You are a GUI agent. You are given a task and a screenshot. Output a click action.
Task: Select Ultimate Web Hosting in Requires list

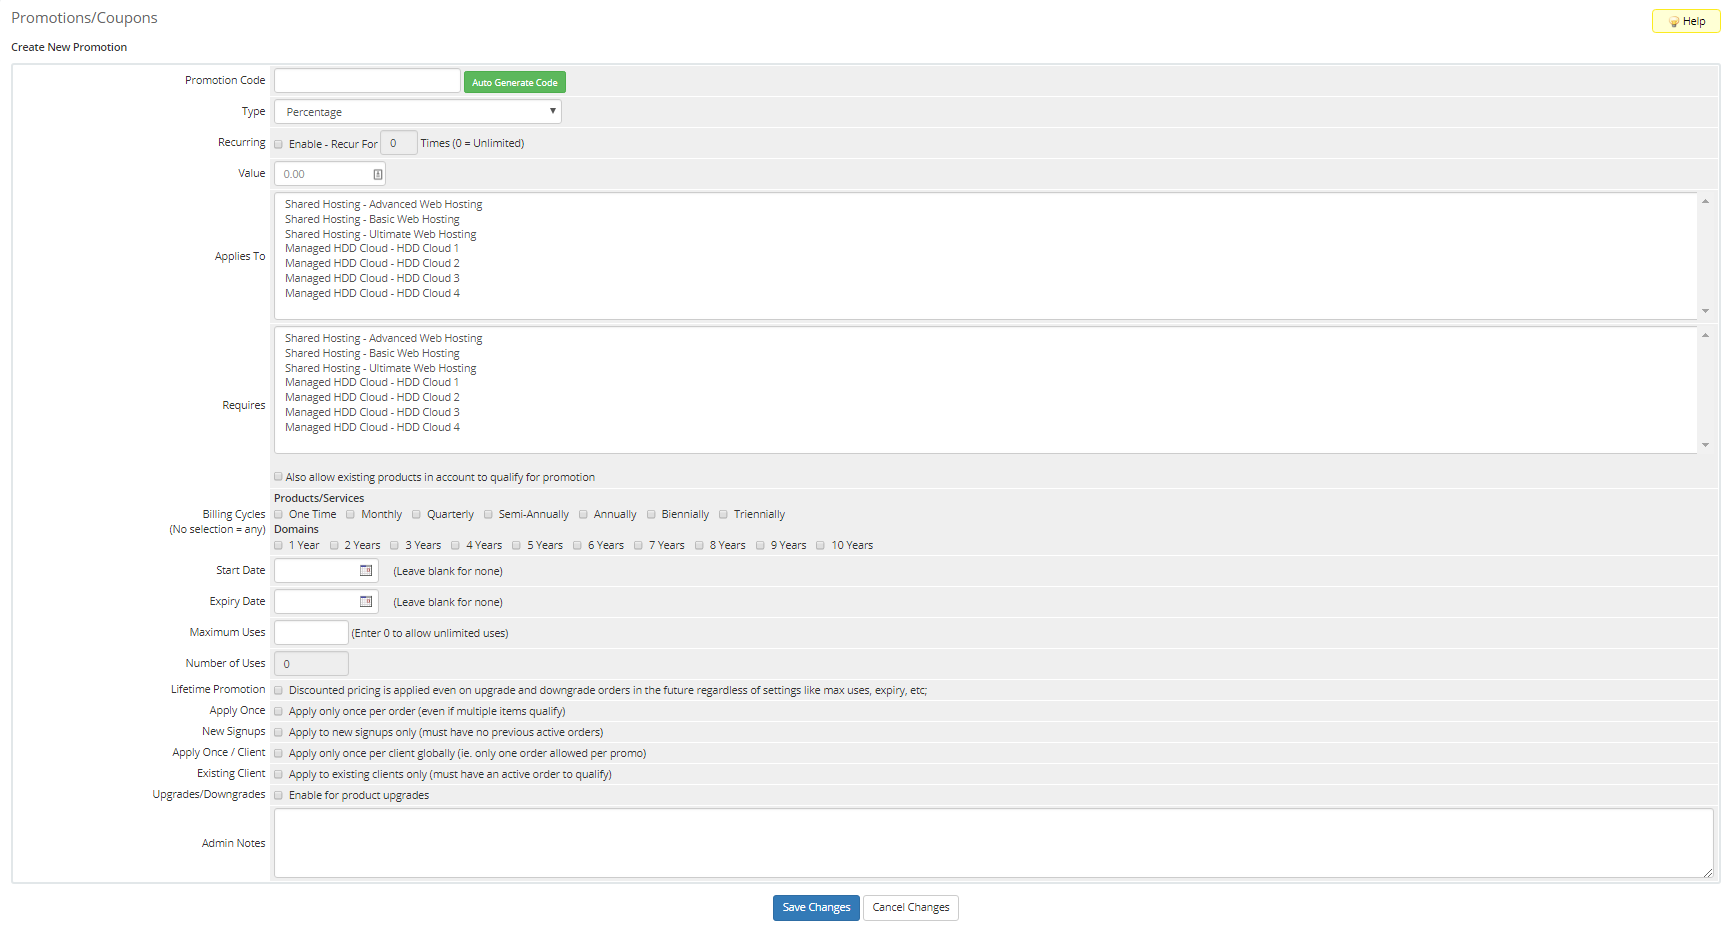pos(380,368)
